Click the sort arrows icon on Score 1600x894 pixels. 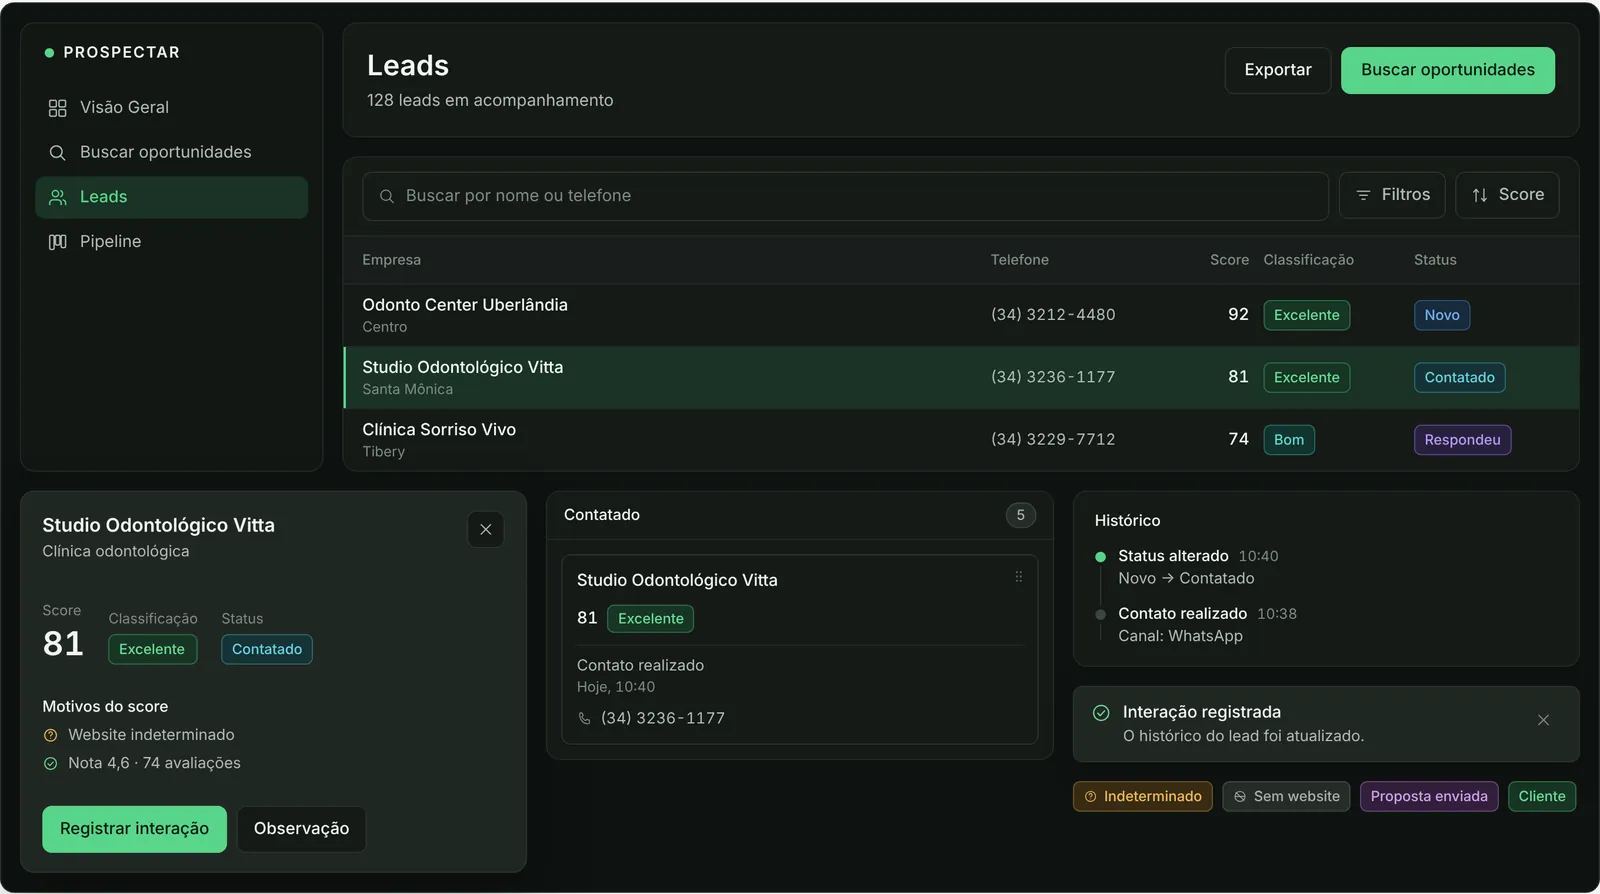(x=1480, y=195)
